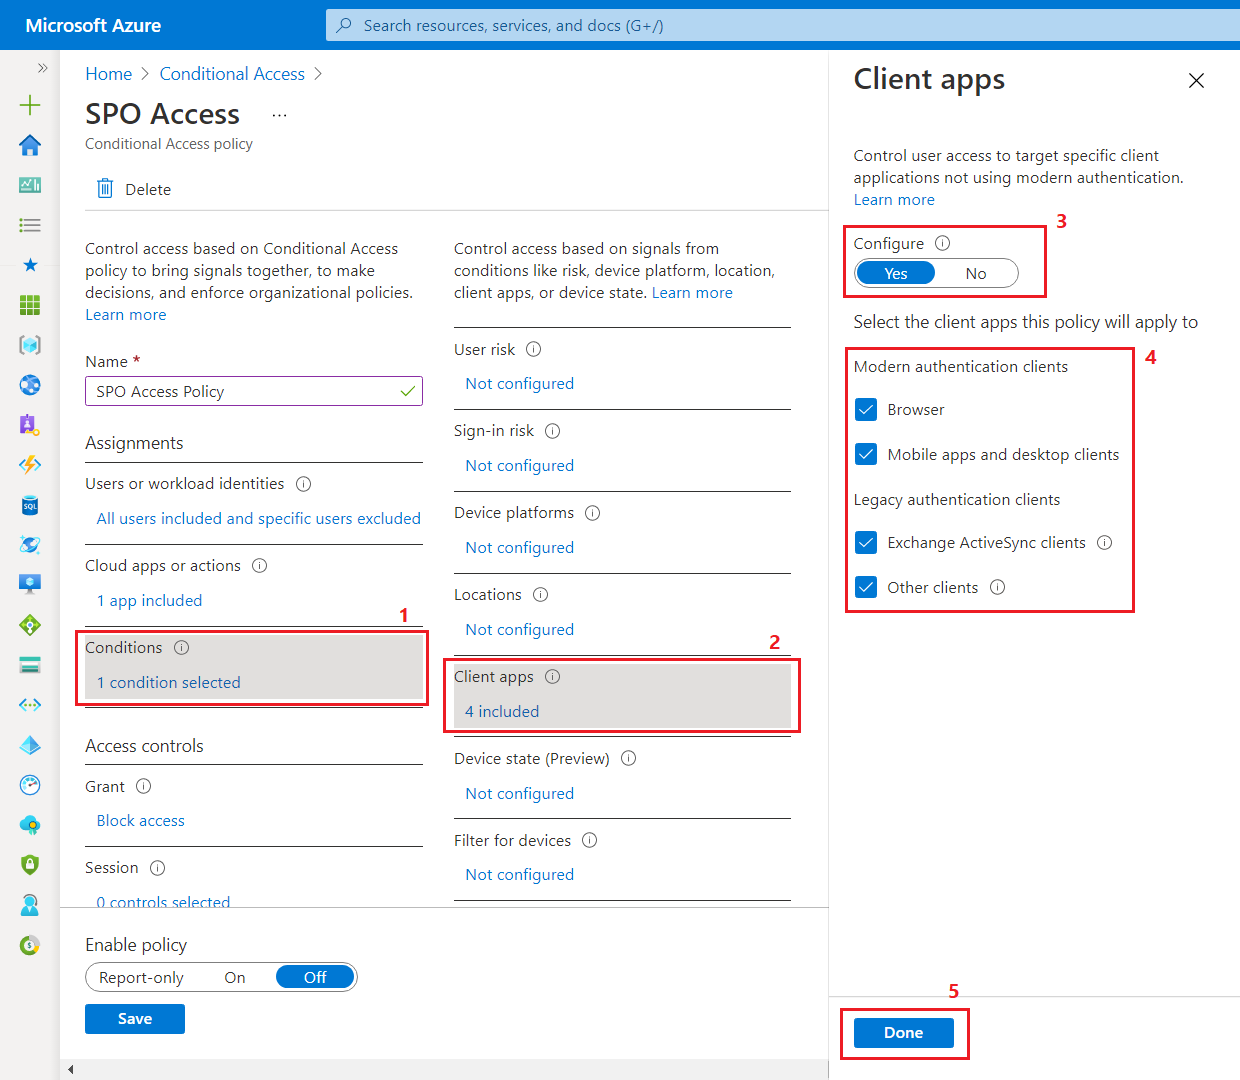The image size is (1240, 1080).
Task: Open the Dashboard chart icon in sidebar
Action: (30, 185)
